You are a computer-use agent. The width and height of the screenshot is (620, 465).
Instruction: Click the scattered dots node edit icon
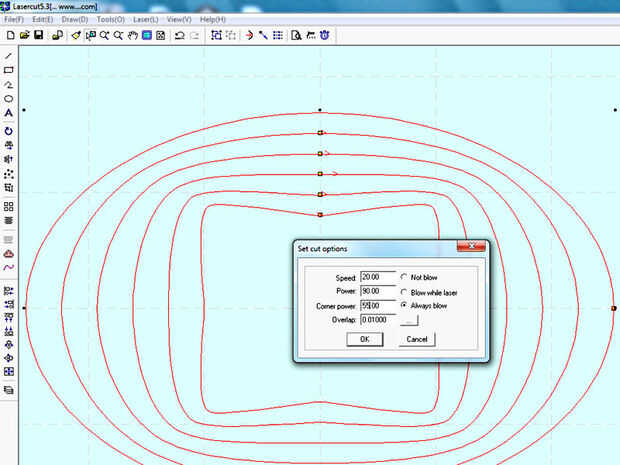click(x=9, y=174)
